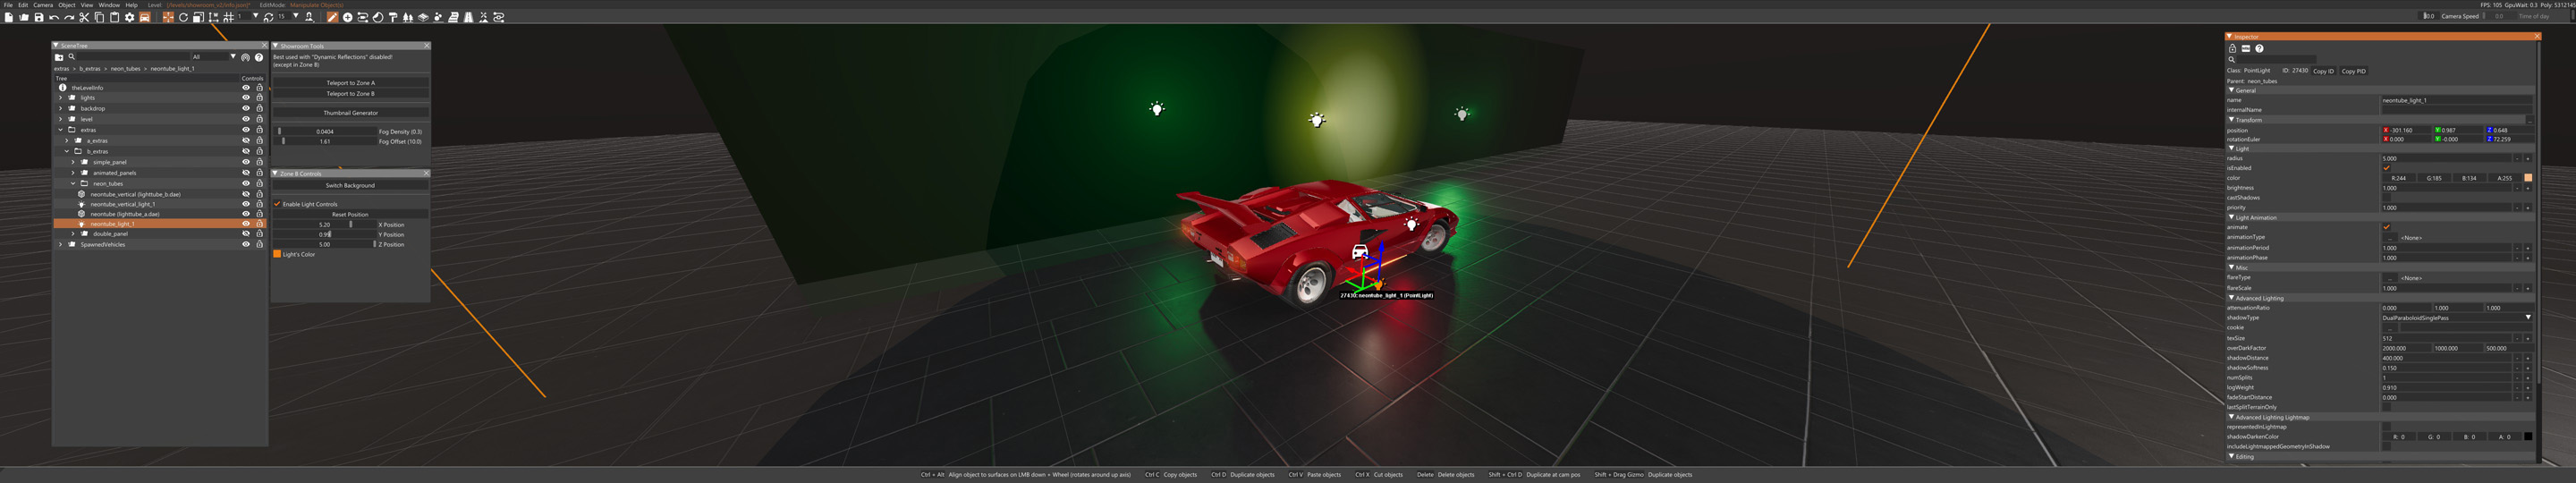The height and width of the screenshot is (483, 2576).
Task: Collapse the neon_tubes folder
Action: coord(73,184)
